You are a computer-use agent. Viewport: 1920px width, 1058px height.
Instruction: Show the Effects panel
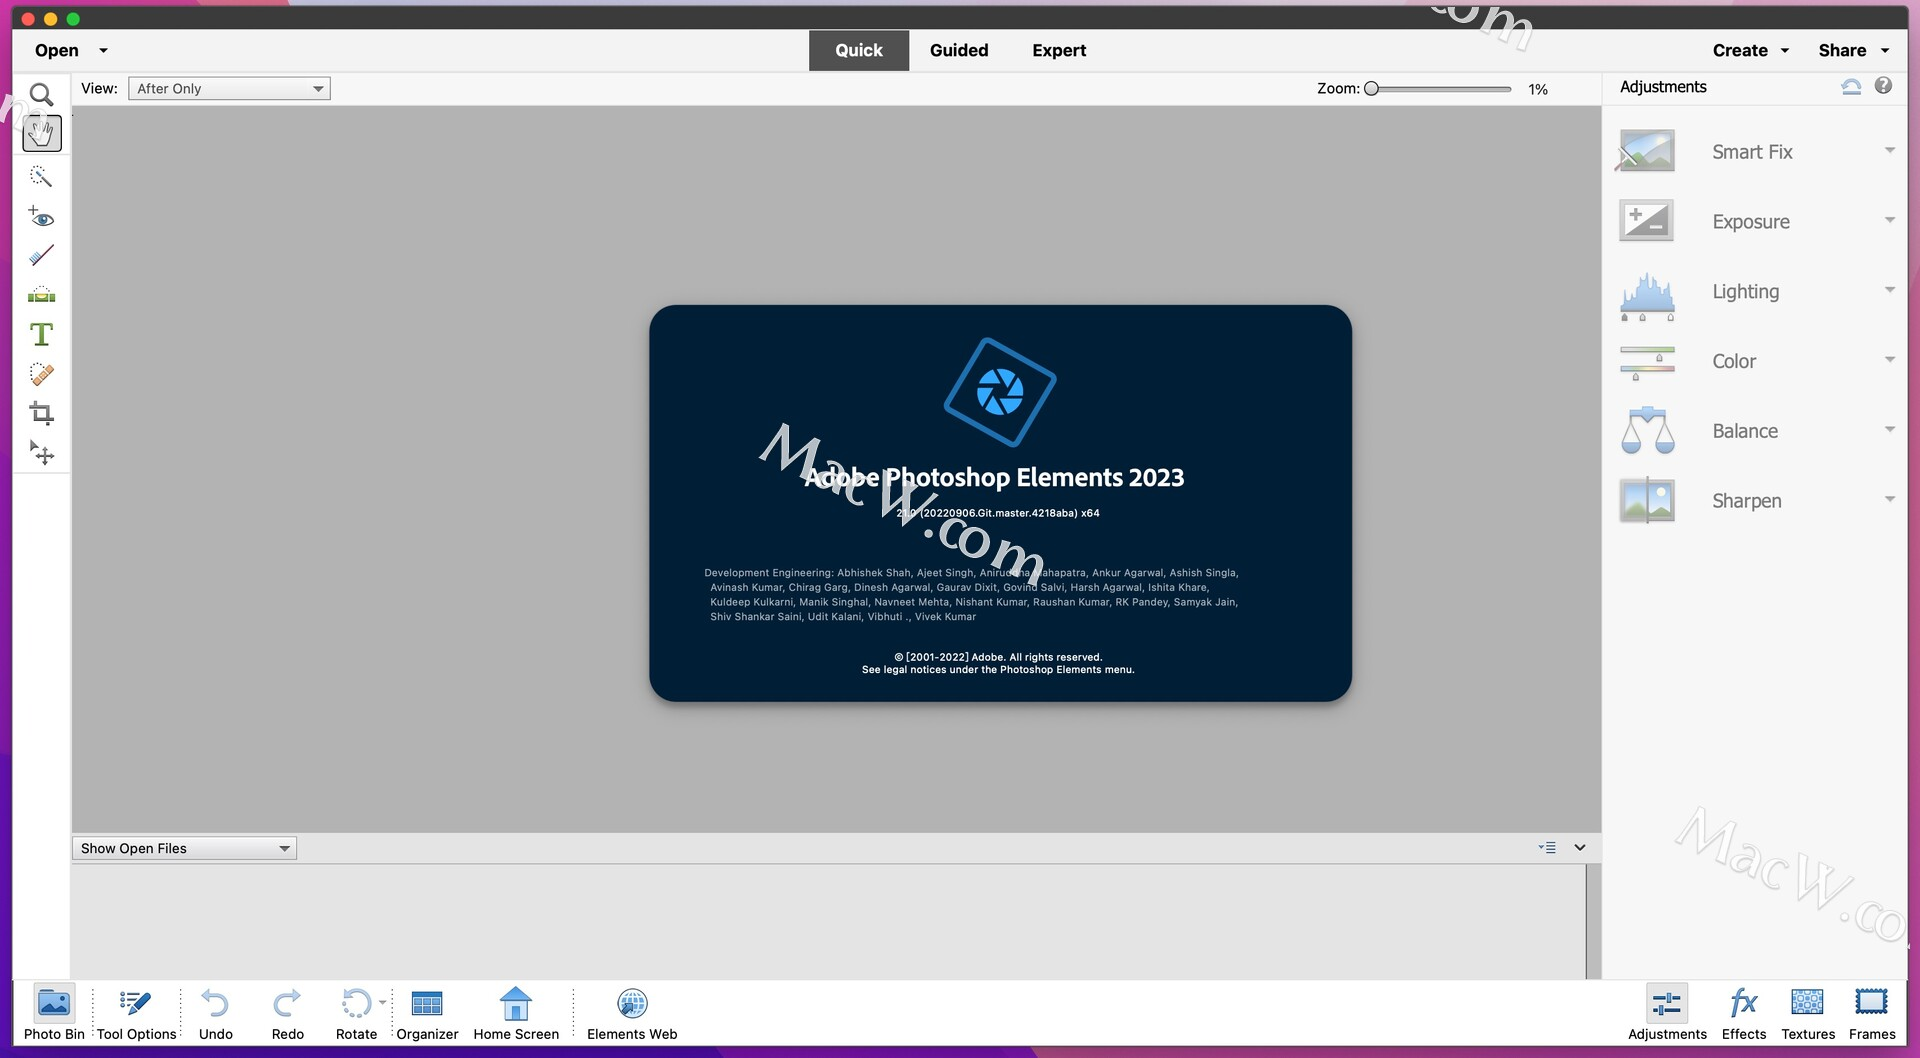coord(1744,1013)
